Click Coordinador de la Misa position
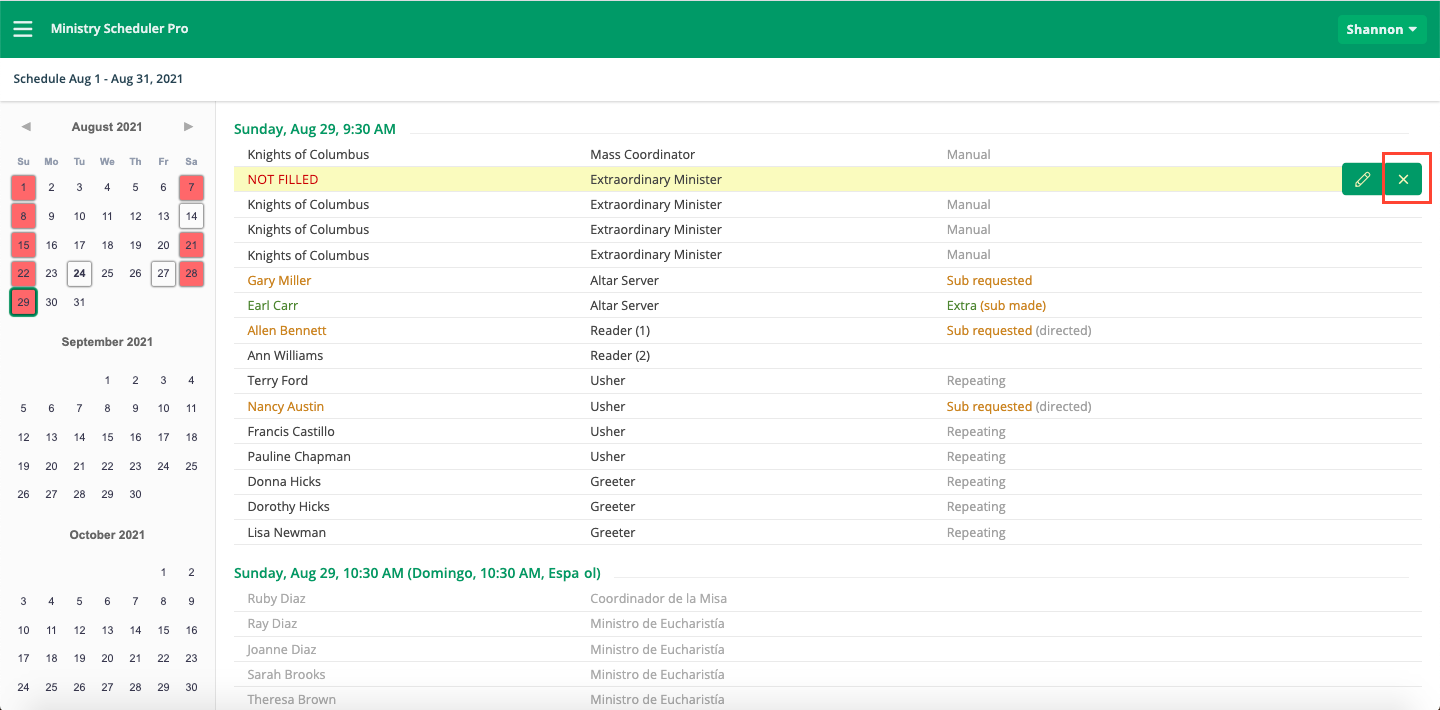Screen dimensions: 1440x710 (658, 598)
